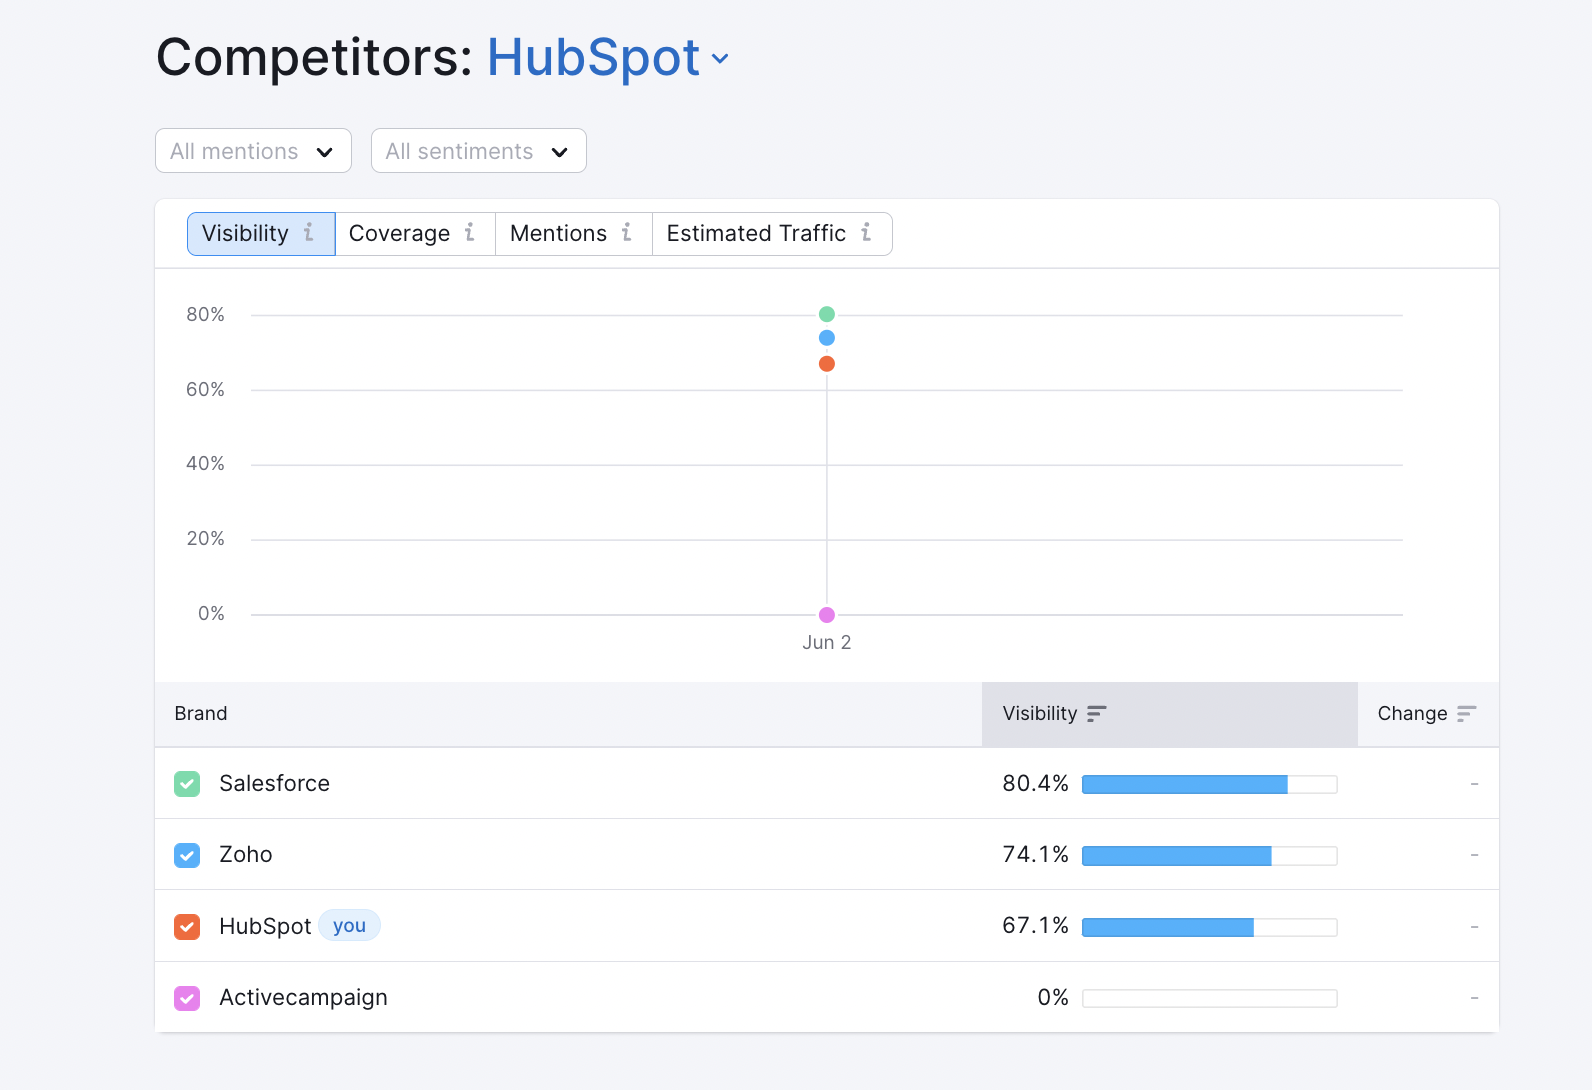
Task: Click the Estimated Traffic info icon
Action: (866, 233)
